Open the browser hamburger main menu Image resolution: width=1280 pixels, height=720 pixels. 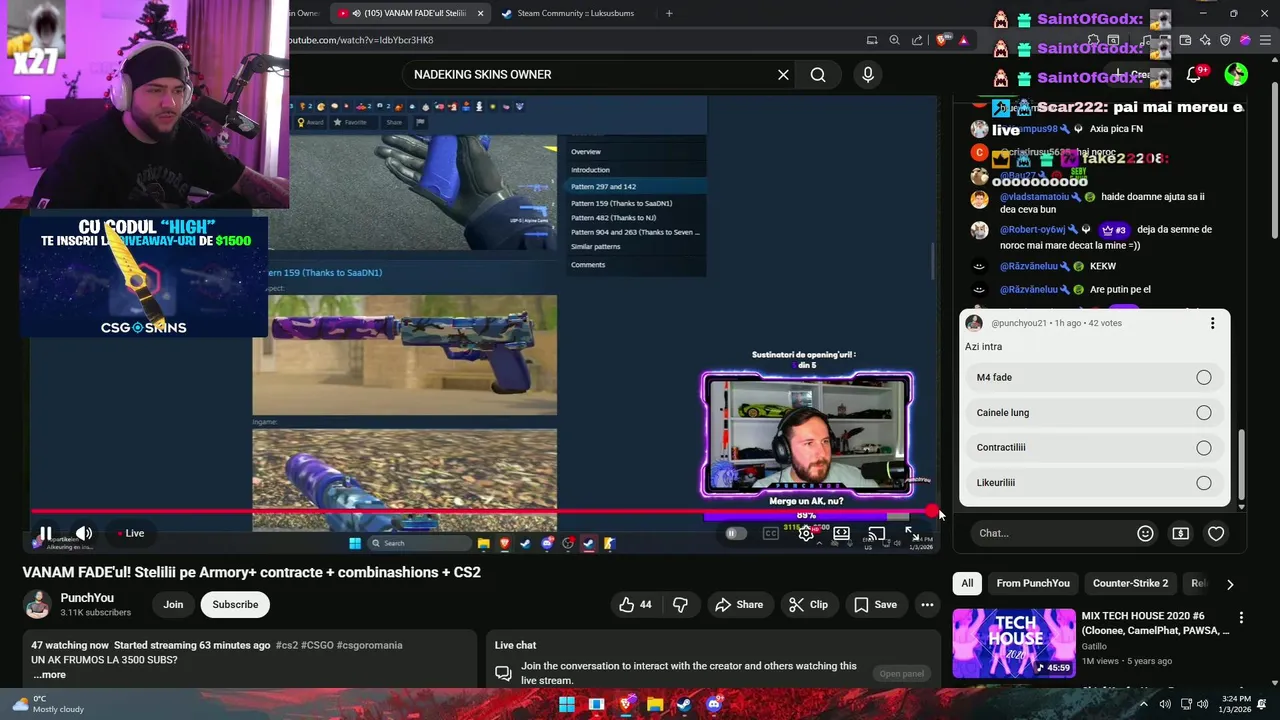coord(1266,40)
